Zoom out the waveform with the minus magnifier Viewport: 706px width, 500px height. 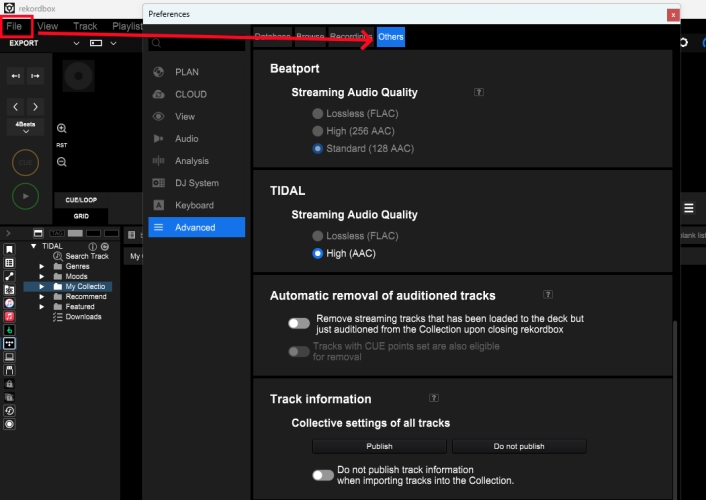(x=62, y=162)
